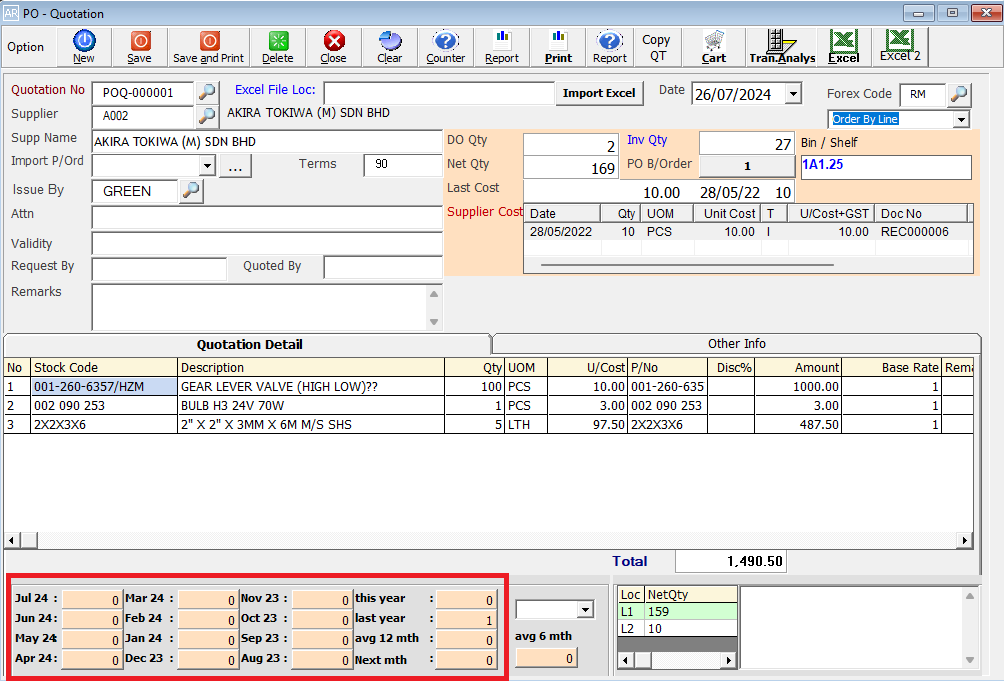Click the Excel File Loc input field
1004x681 pixels.
(439, 93)
